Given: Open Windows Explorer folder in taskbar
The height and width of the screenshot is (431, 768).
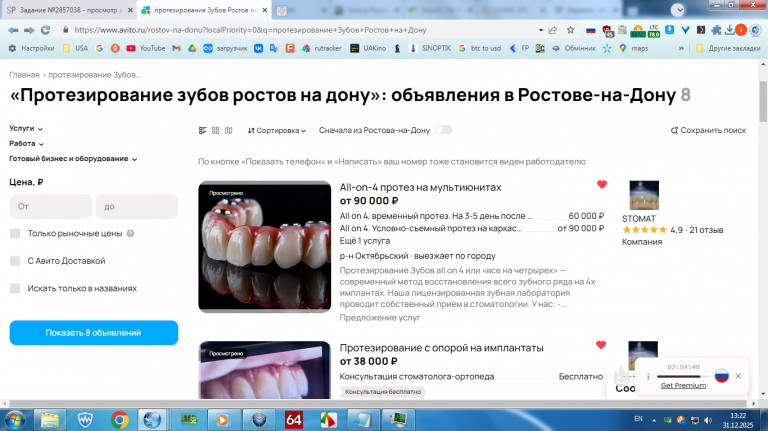Looking at the screenshot, I should coord(49,420).
